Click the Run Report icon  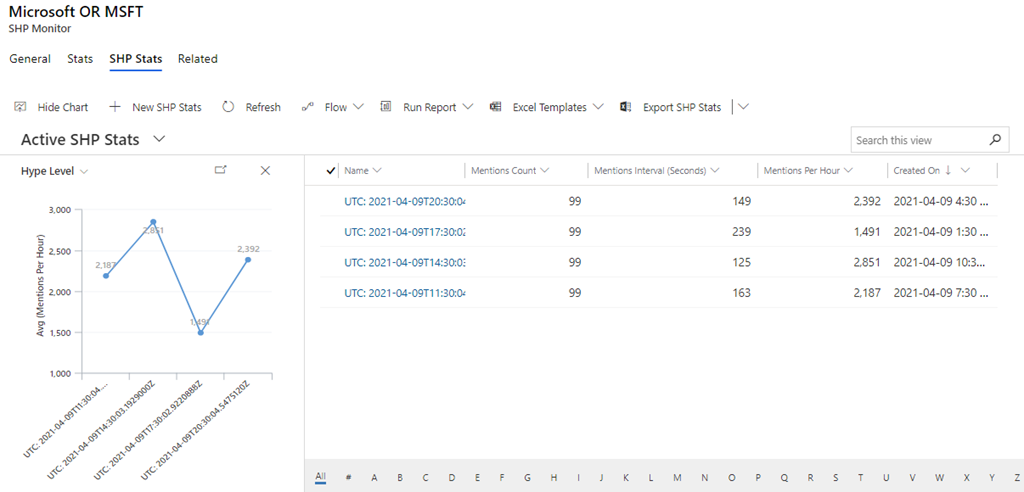(386, 107)
